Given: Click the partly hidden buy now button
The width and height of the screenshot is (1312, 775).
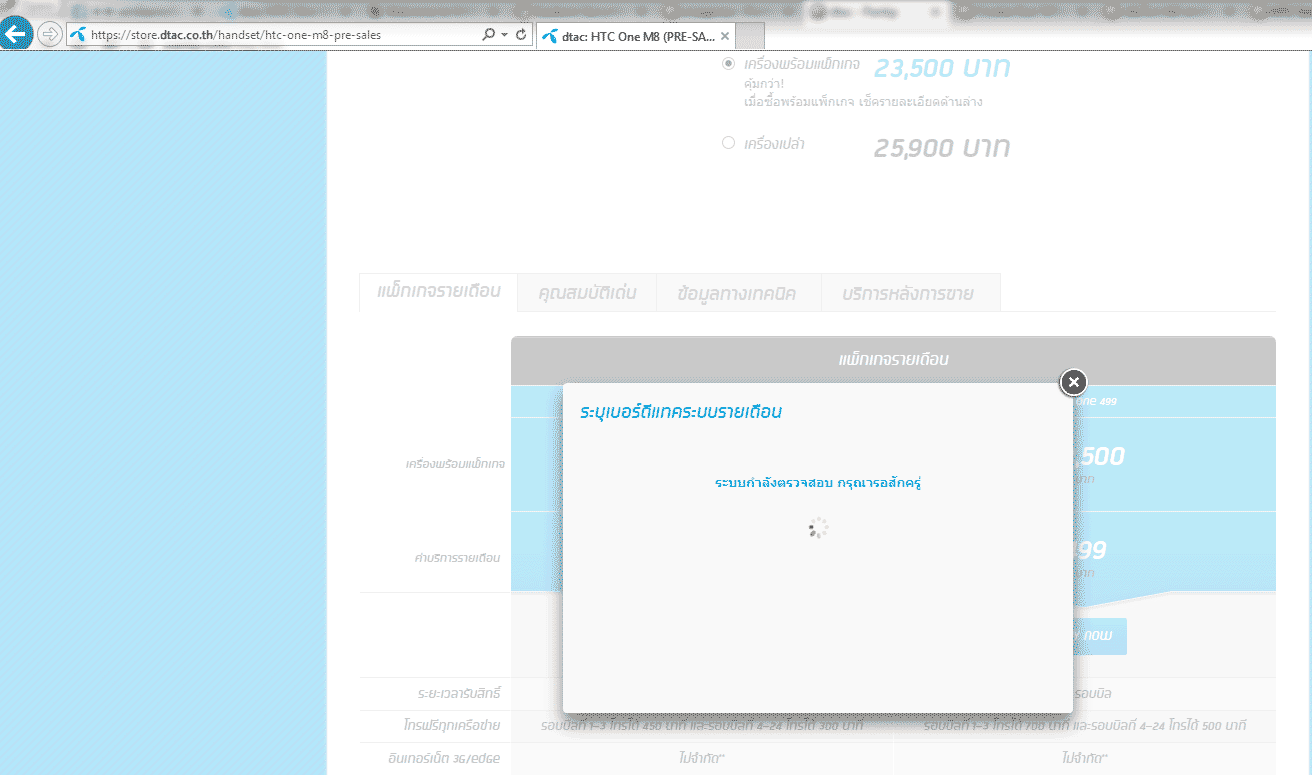Looking at the screenshot, I should pyautogui.click(x=1100, y=636).
